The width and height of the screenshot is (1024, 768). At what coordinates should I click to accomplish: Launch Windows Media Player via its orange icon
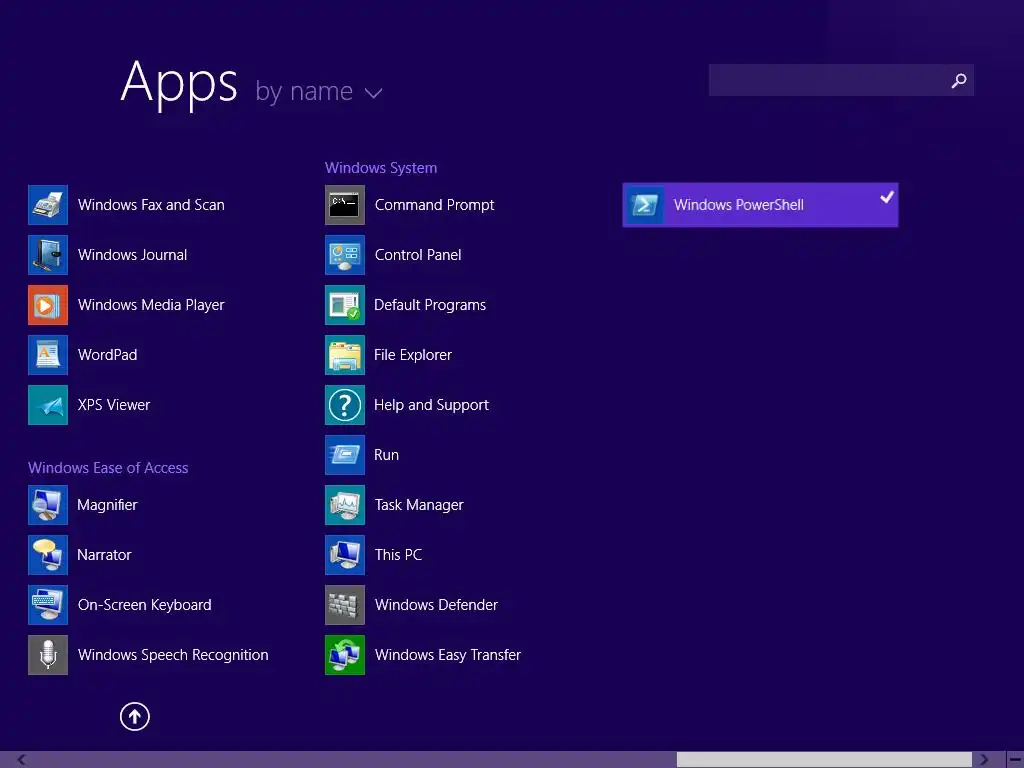point(48,305)
